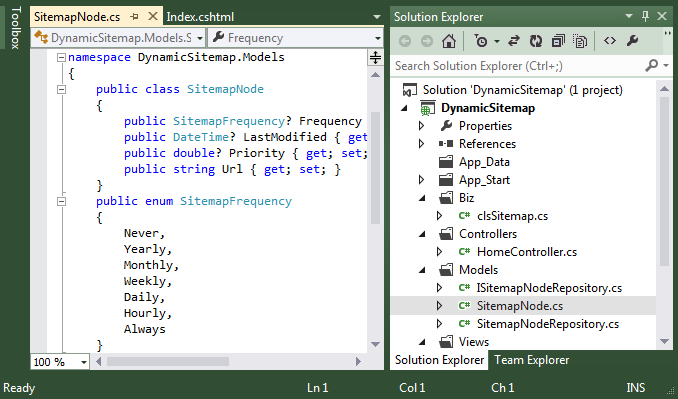Select ISitemapNodeRepository.cs file
678x399 pixels.
click(x=549, y=288)
